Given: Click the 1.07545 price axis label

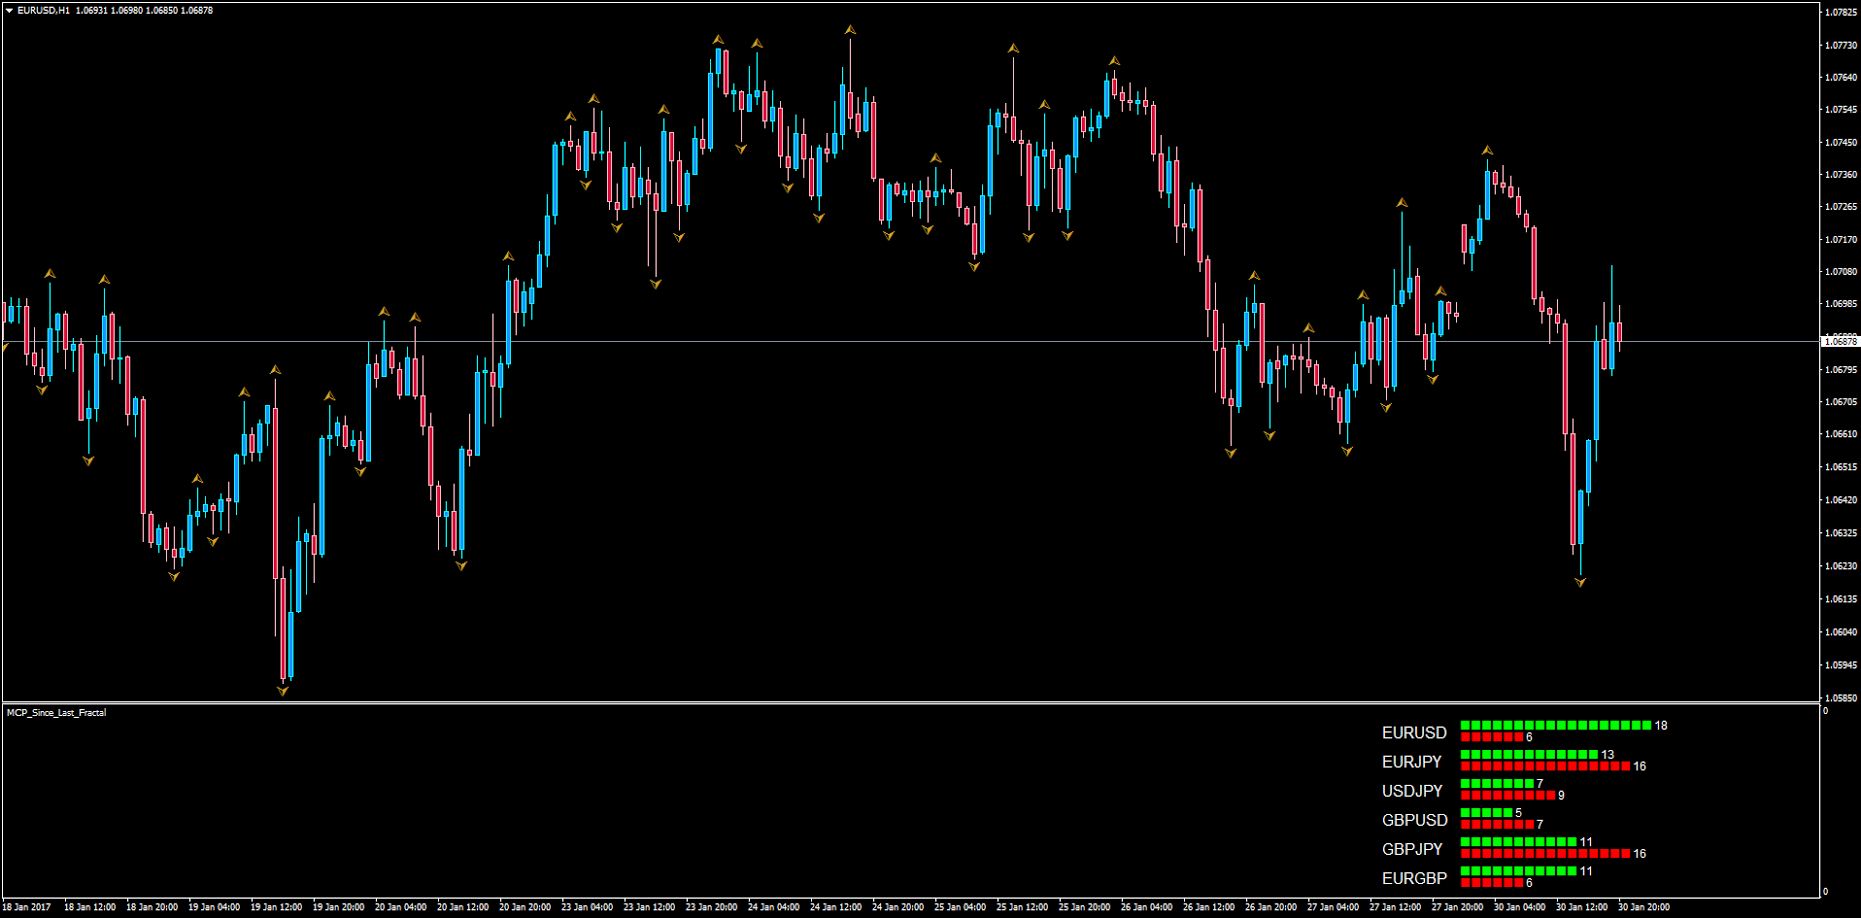Looking at the screenshot, I should click(x=1841, y=110).
